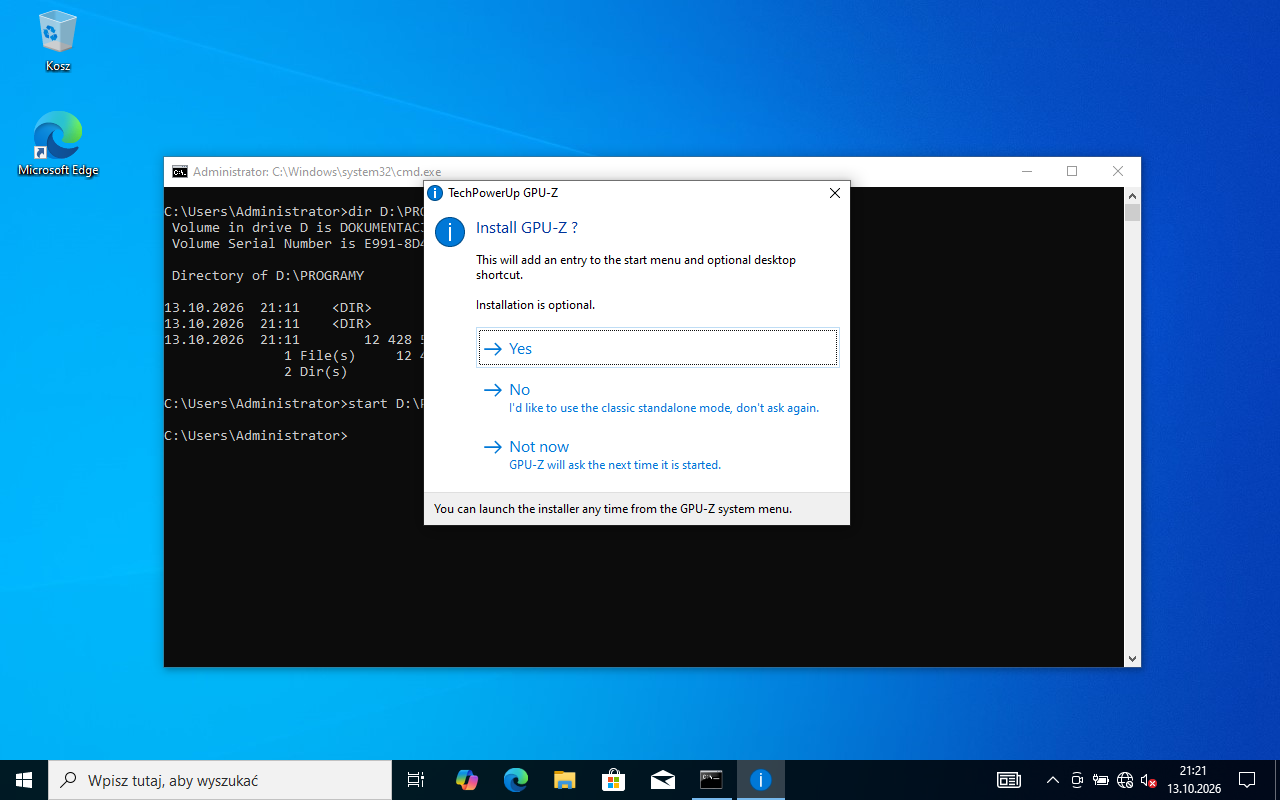Open File Explorer from the taskbar

[564, 780]
